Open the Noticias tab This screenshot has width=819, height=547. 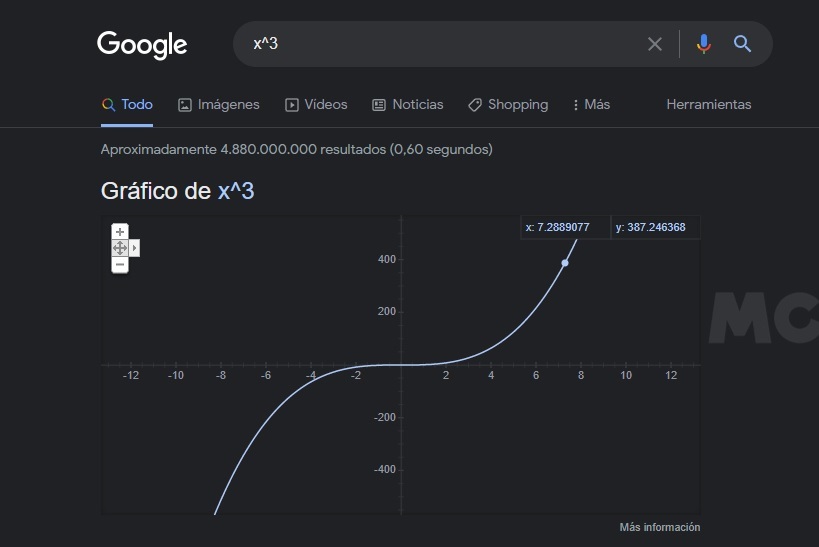tap(408, 105)
